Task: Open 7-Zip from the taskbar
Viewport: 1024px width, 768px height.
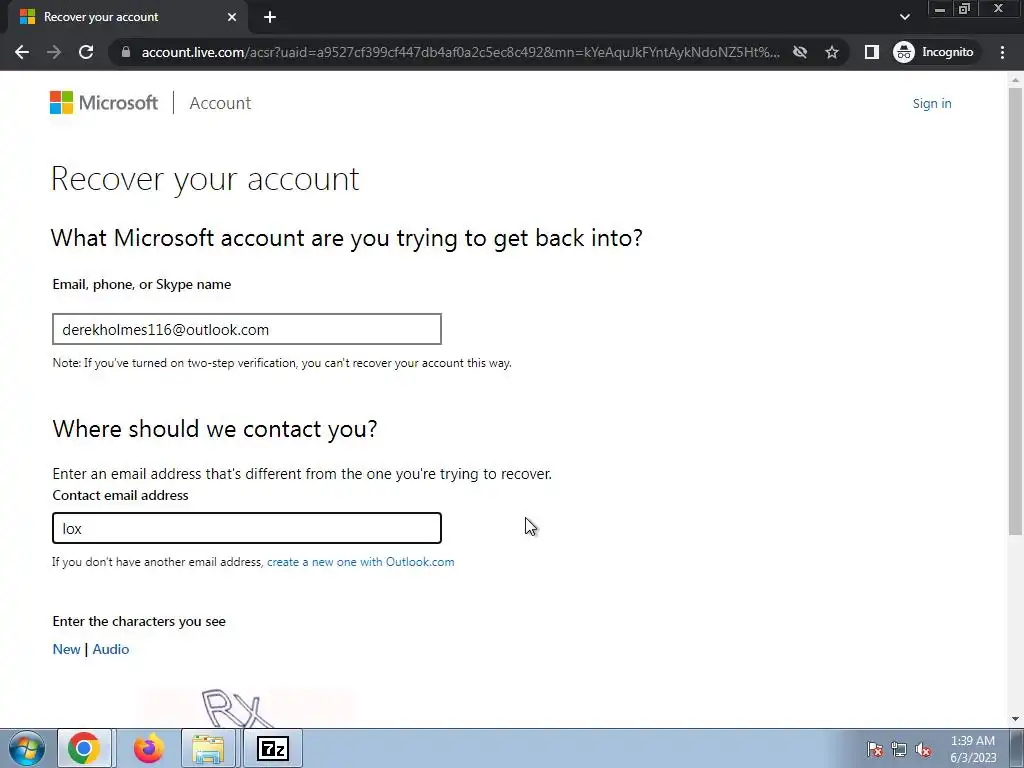Action: (x=272, y=748)
